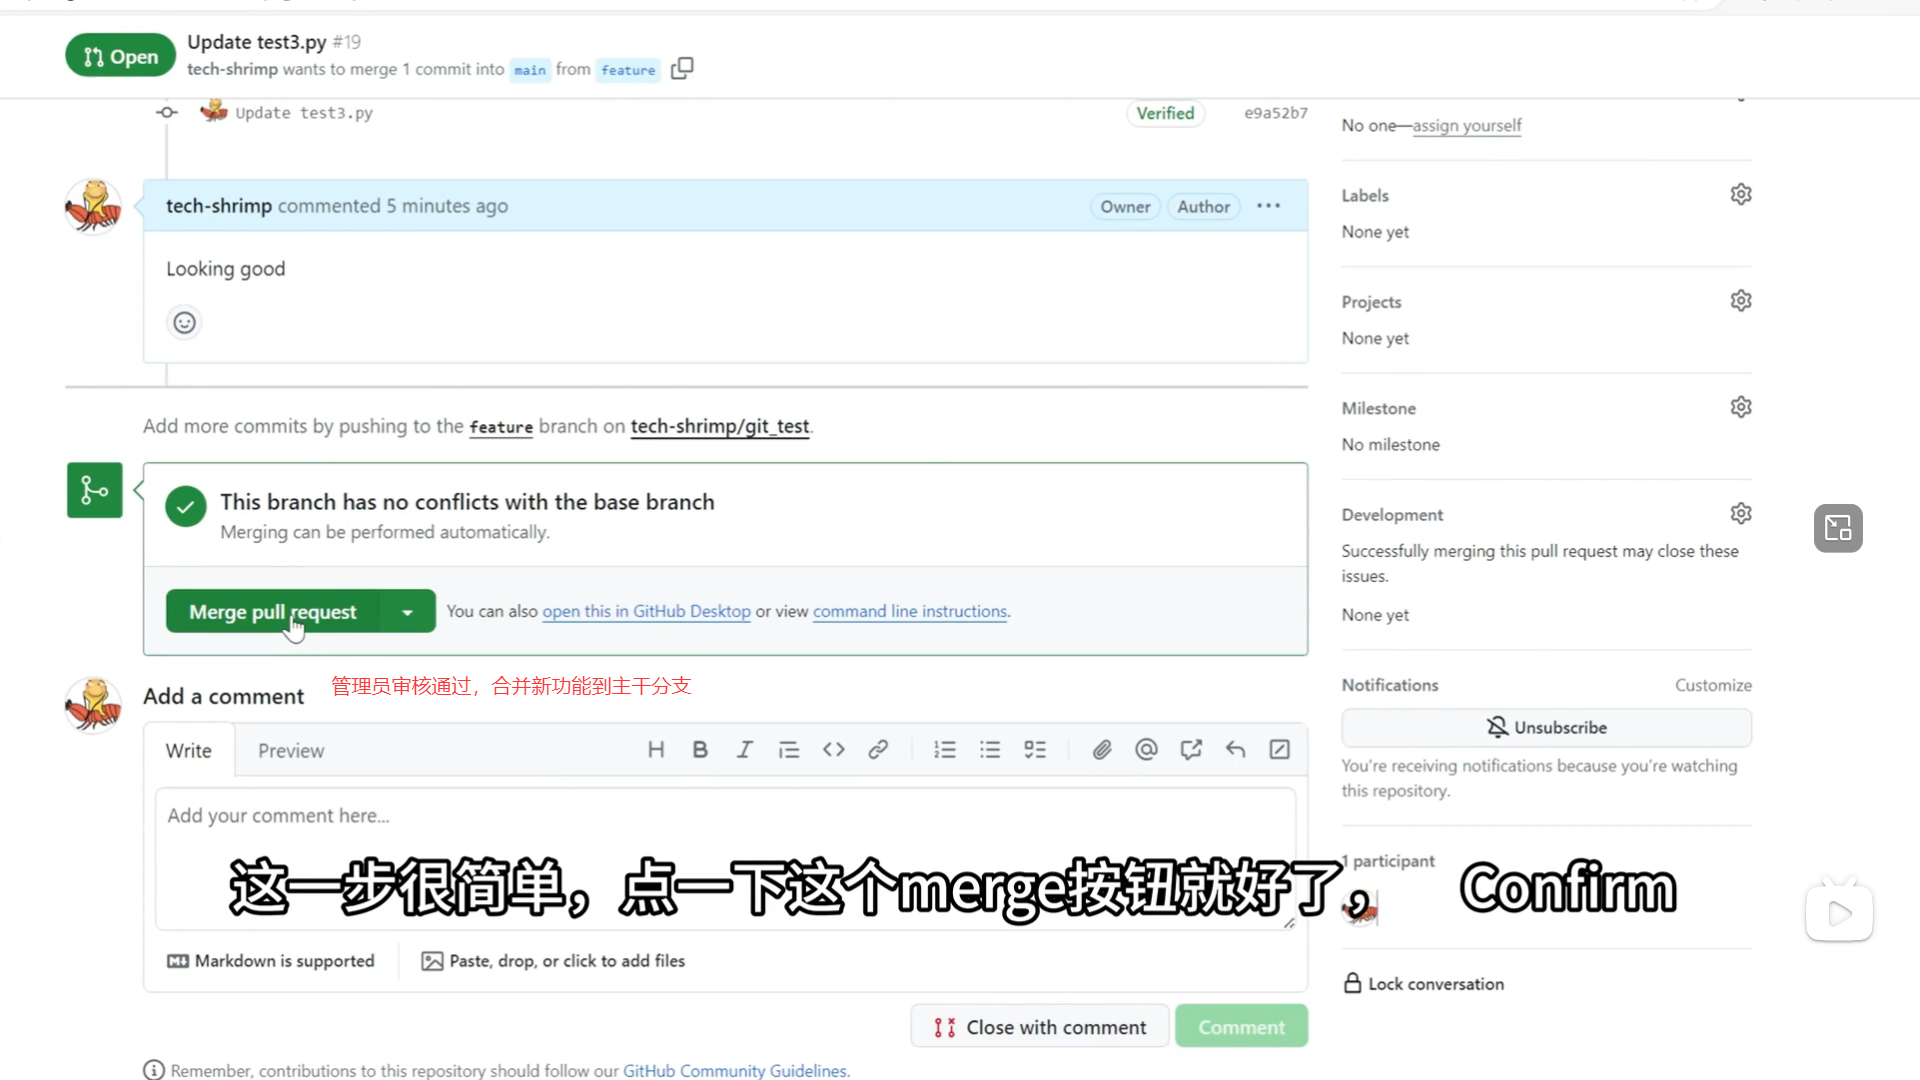The height and width of the screenshot is (1080, 1920).
Task: Open comment options three-dot menu
Action: click(1268, 206)
